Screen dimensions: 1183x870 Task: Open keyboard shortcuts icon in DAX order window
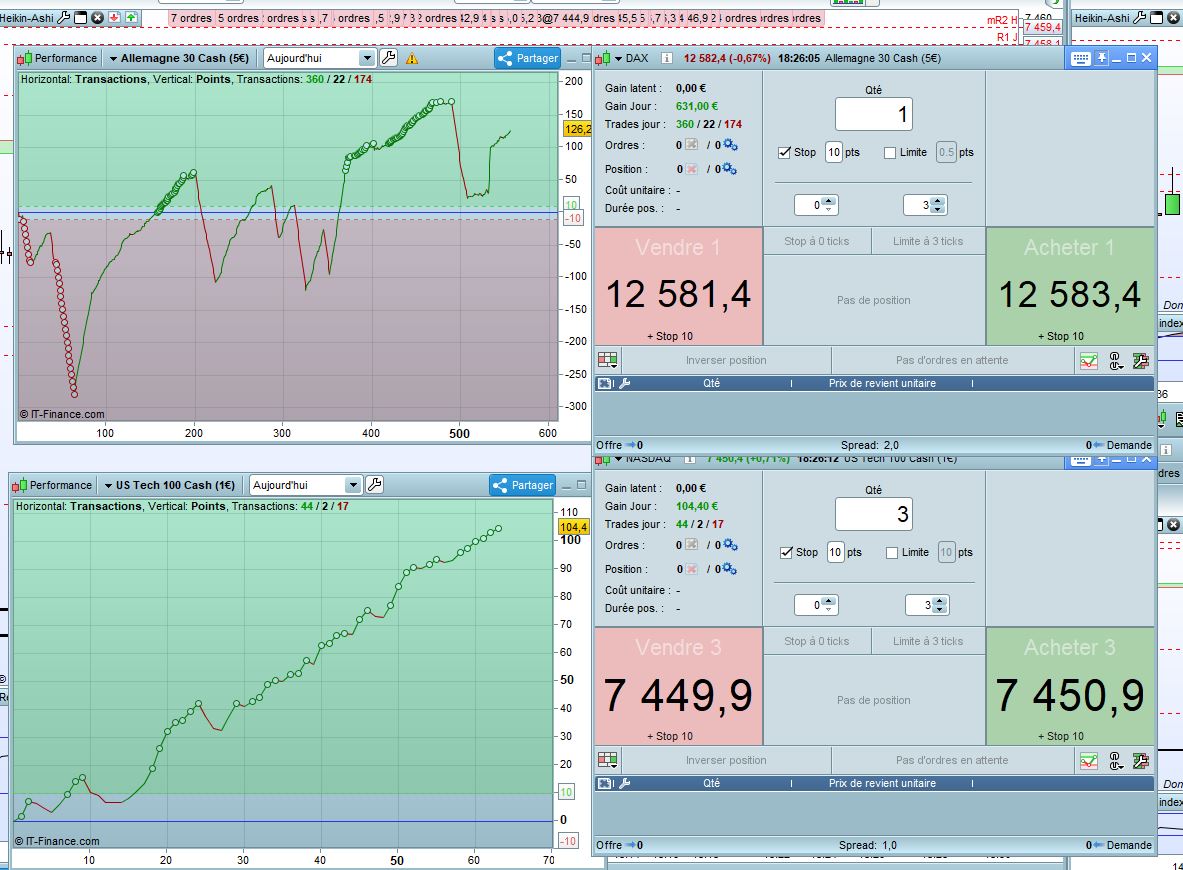click(x=1080, y=58)
